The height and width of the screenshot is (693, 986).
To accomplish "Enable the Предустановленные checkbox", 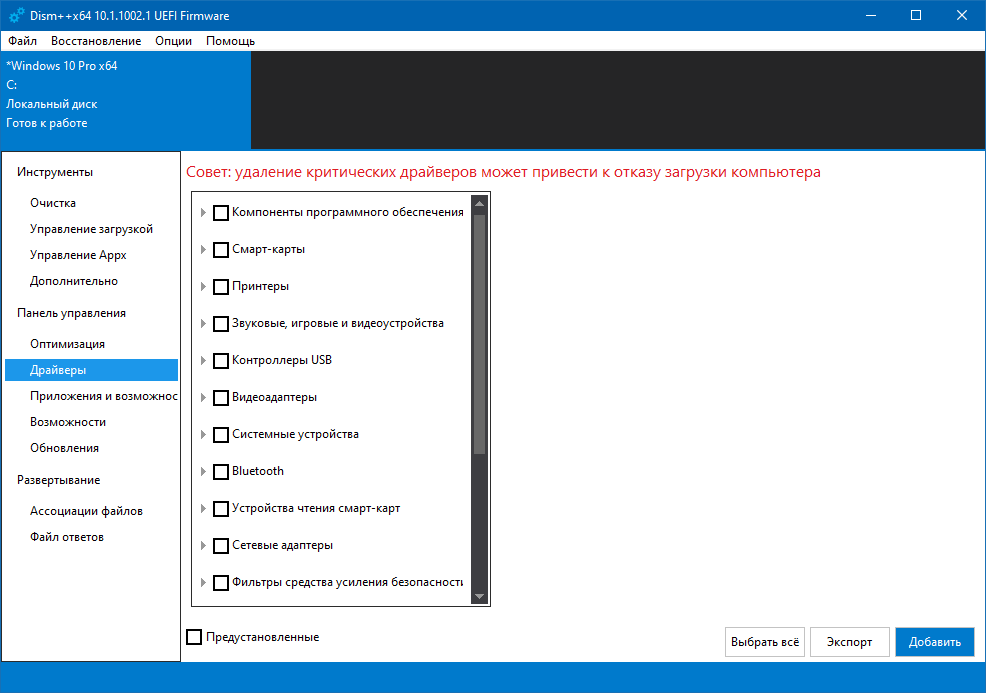I will tap(194, 637).
